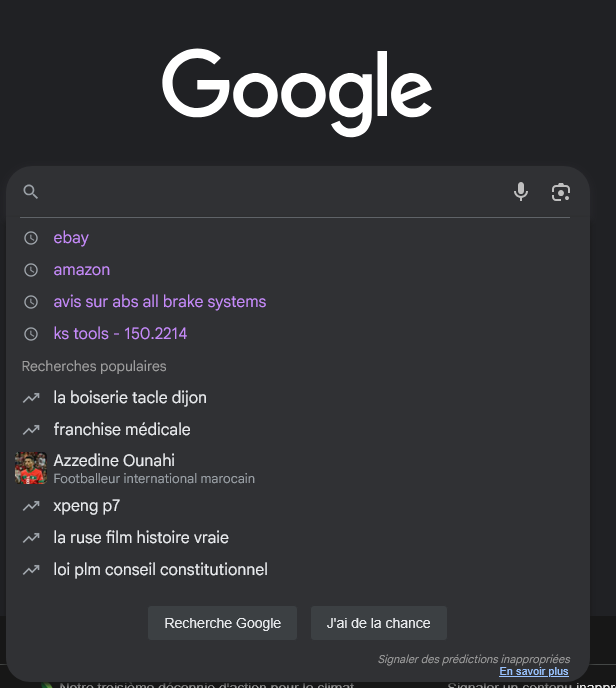Image resolution: width=616 pixels, height=688 pixels.
Task: Click trending arrow icon beside xpeng p7
Action: (31, 506)
